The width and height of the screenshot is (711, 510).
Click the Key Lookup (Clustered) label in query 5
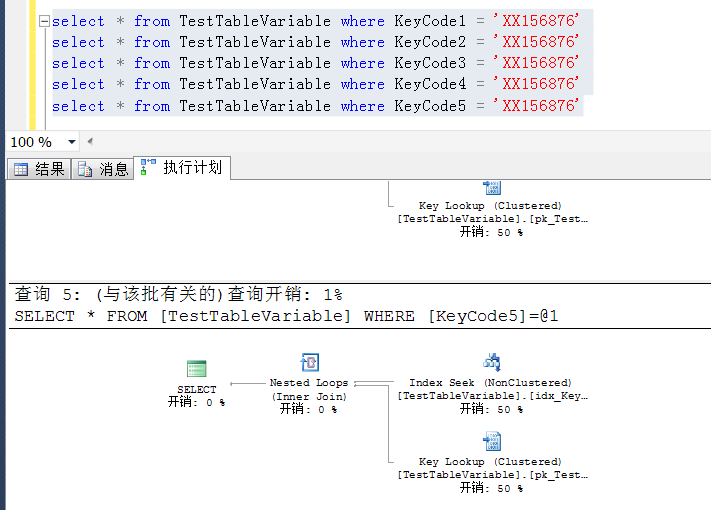click(x=490, y=461)
